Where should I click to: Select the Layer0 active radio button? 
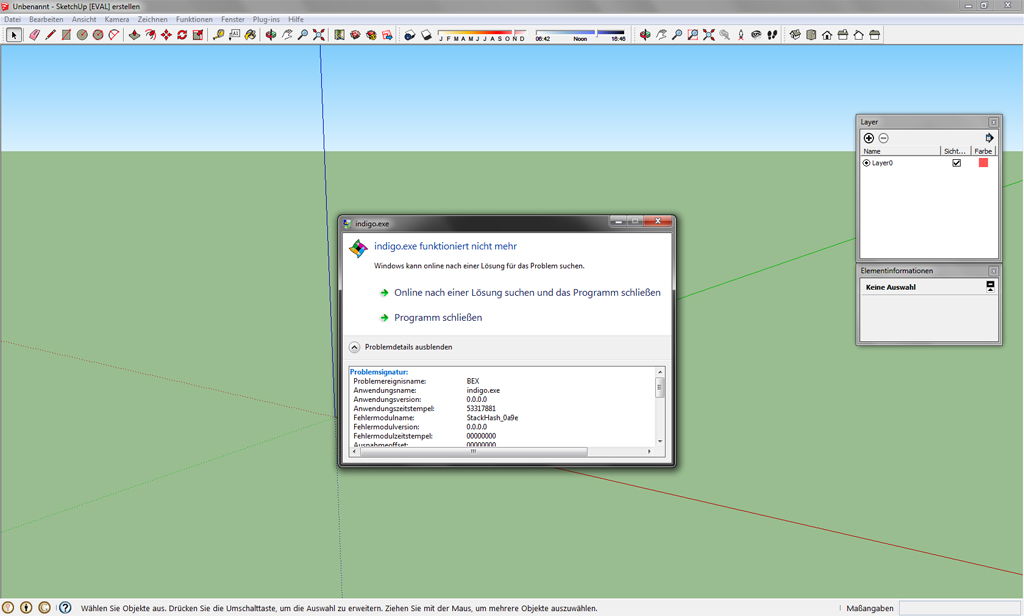867,163
